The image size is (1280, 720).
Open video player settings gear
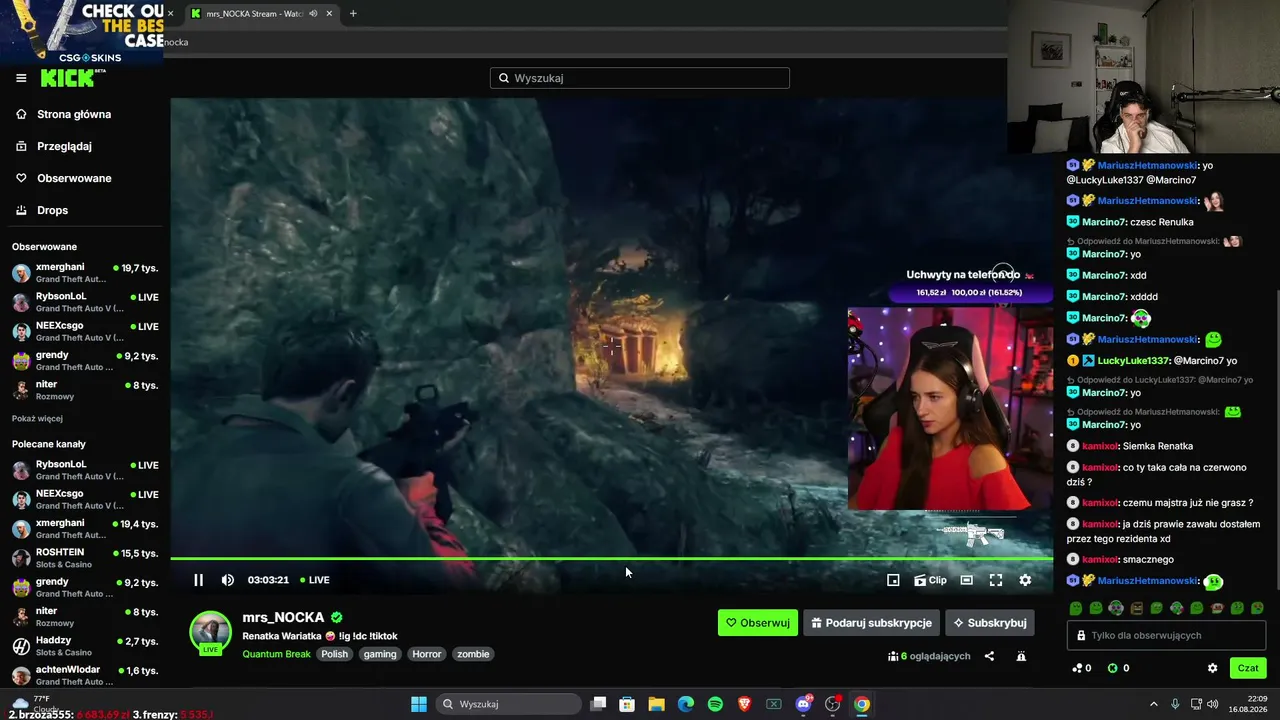pos(1025,580)
